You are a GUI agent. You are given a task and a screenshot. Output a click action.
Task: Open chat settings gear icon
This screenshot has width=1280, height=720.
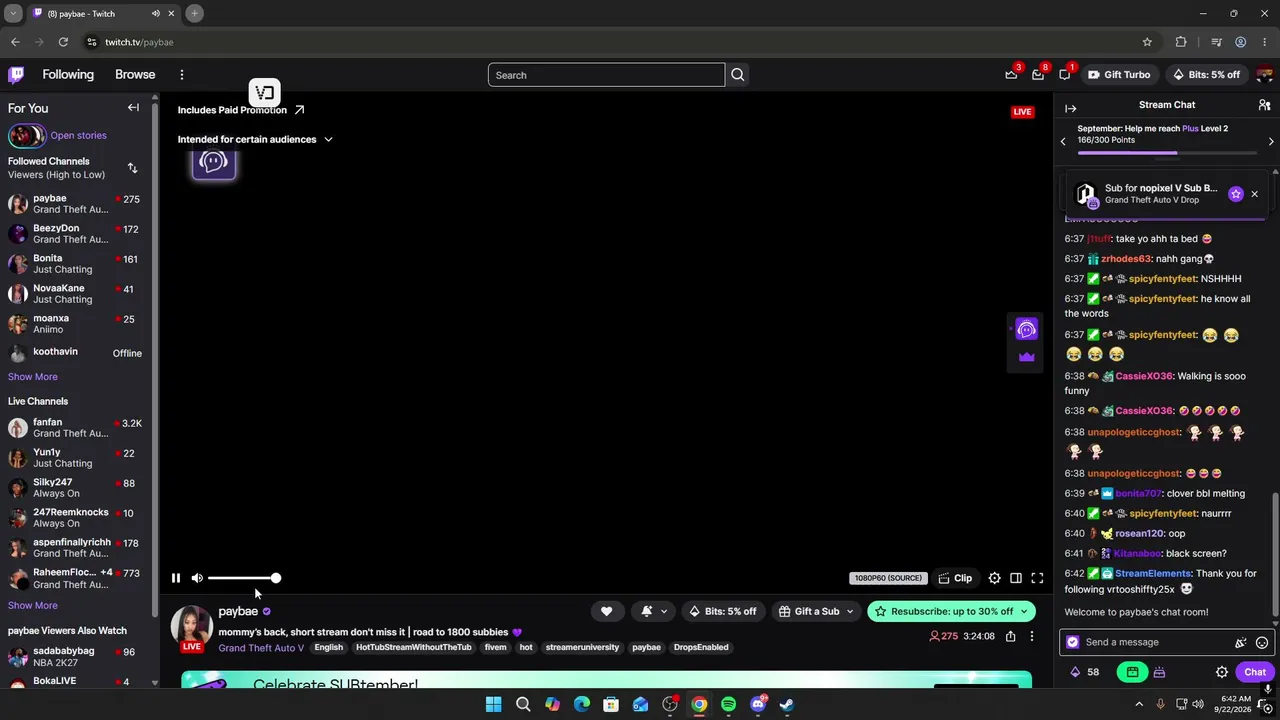1222,672
